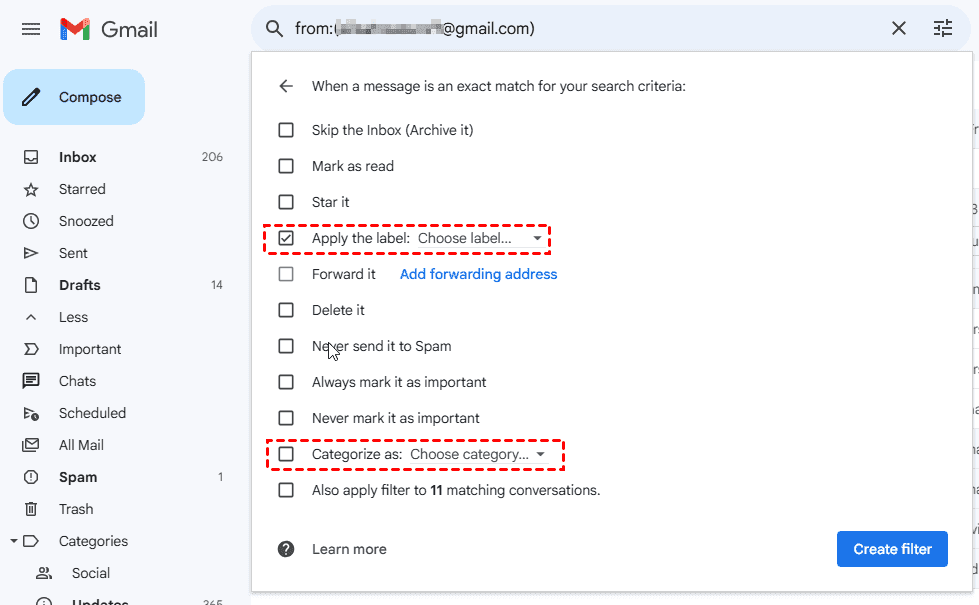Enable the Mark as read checkbox
The image size is (979, 605).
(x=286, y=166)
